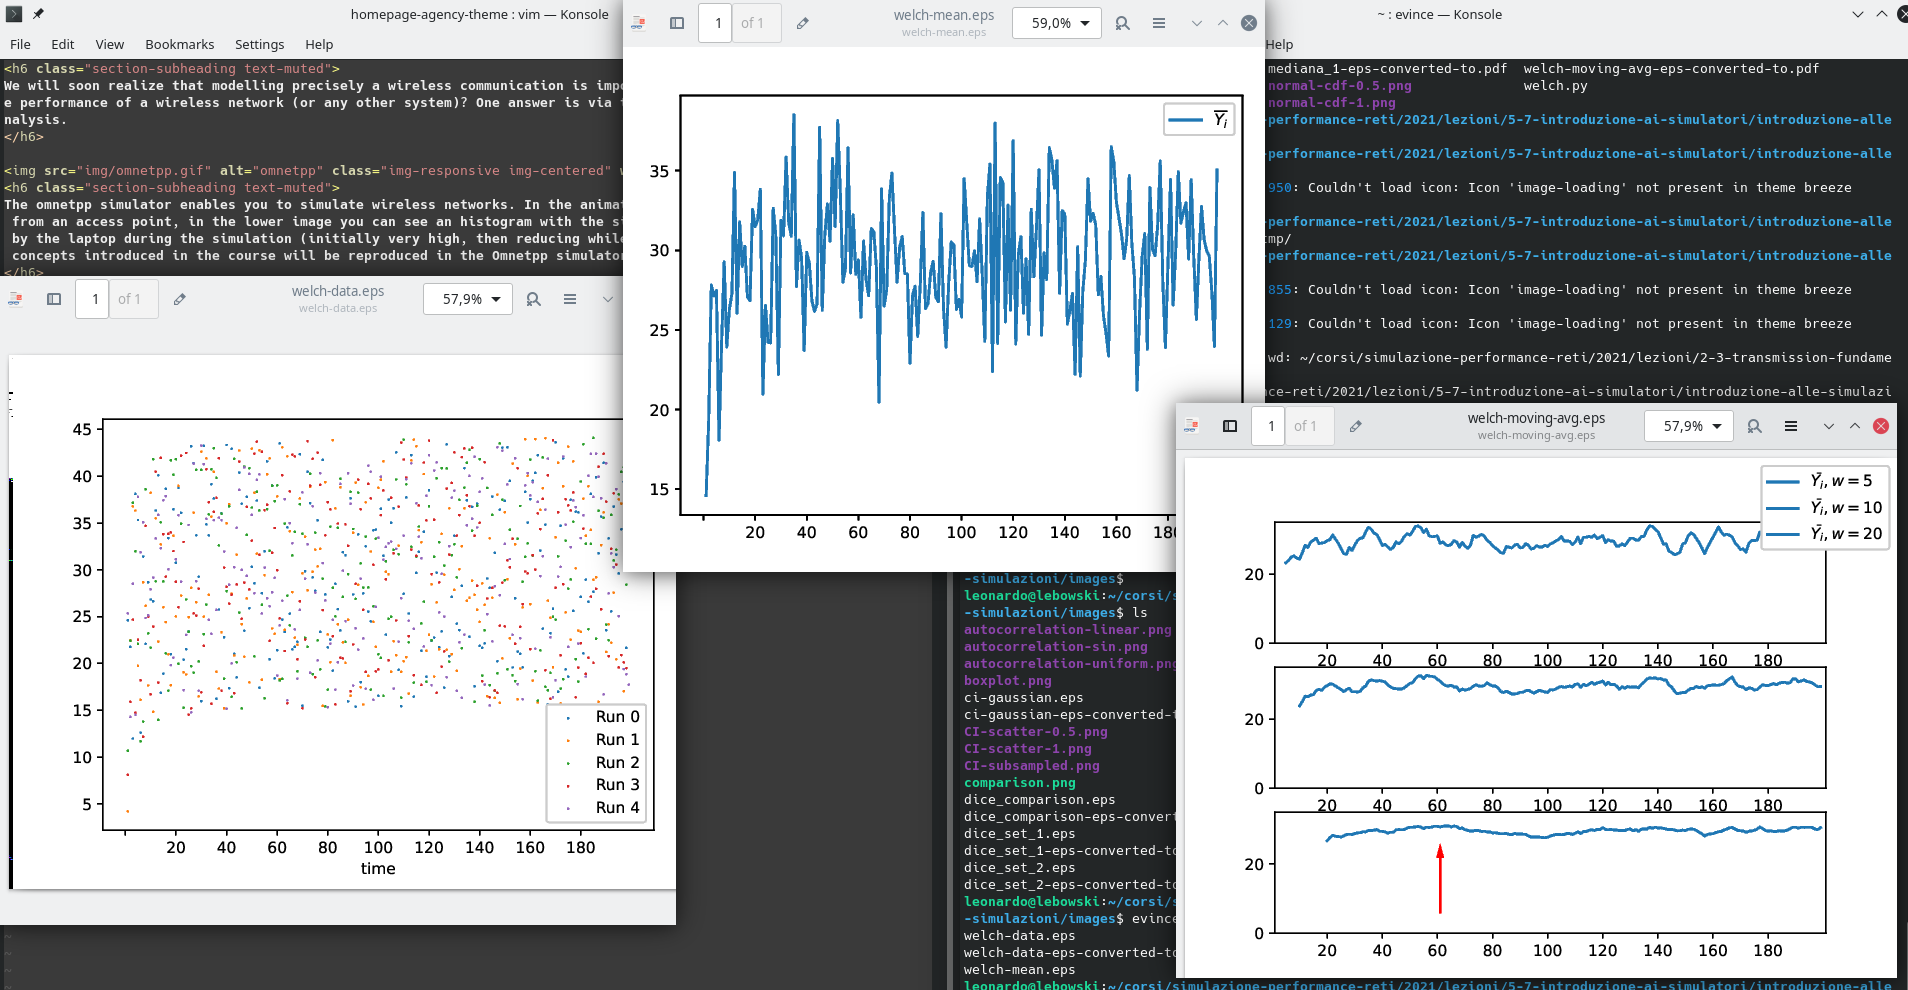Maximize the evince Konsole window

1882,14
